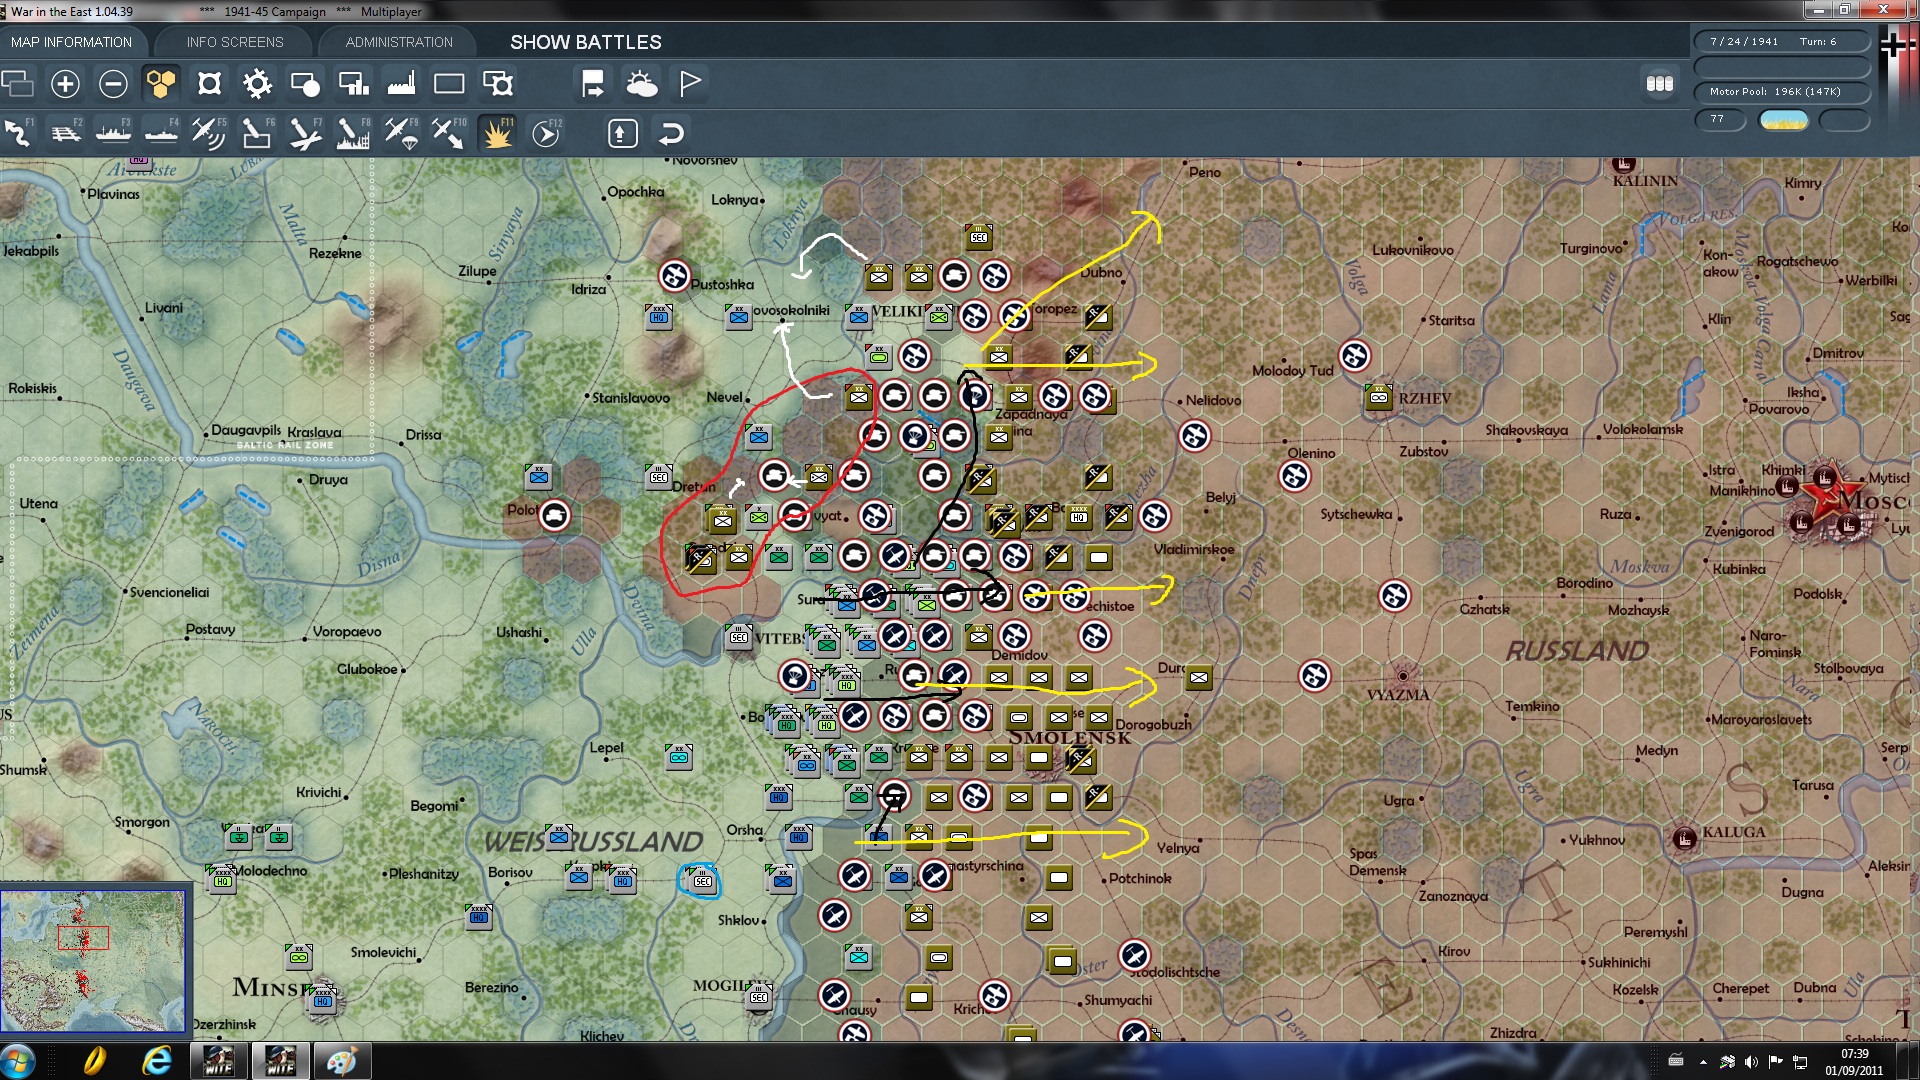Select the SEC unit circled in blue

click(x=702, y=879)
